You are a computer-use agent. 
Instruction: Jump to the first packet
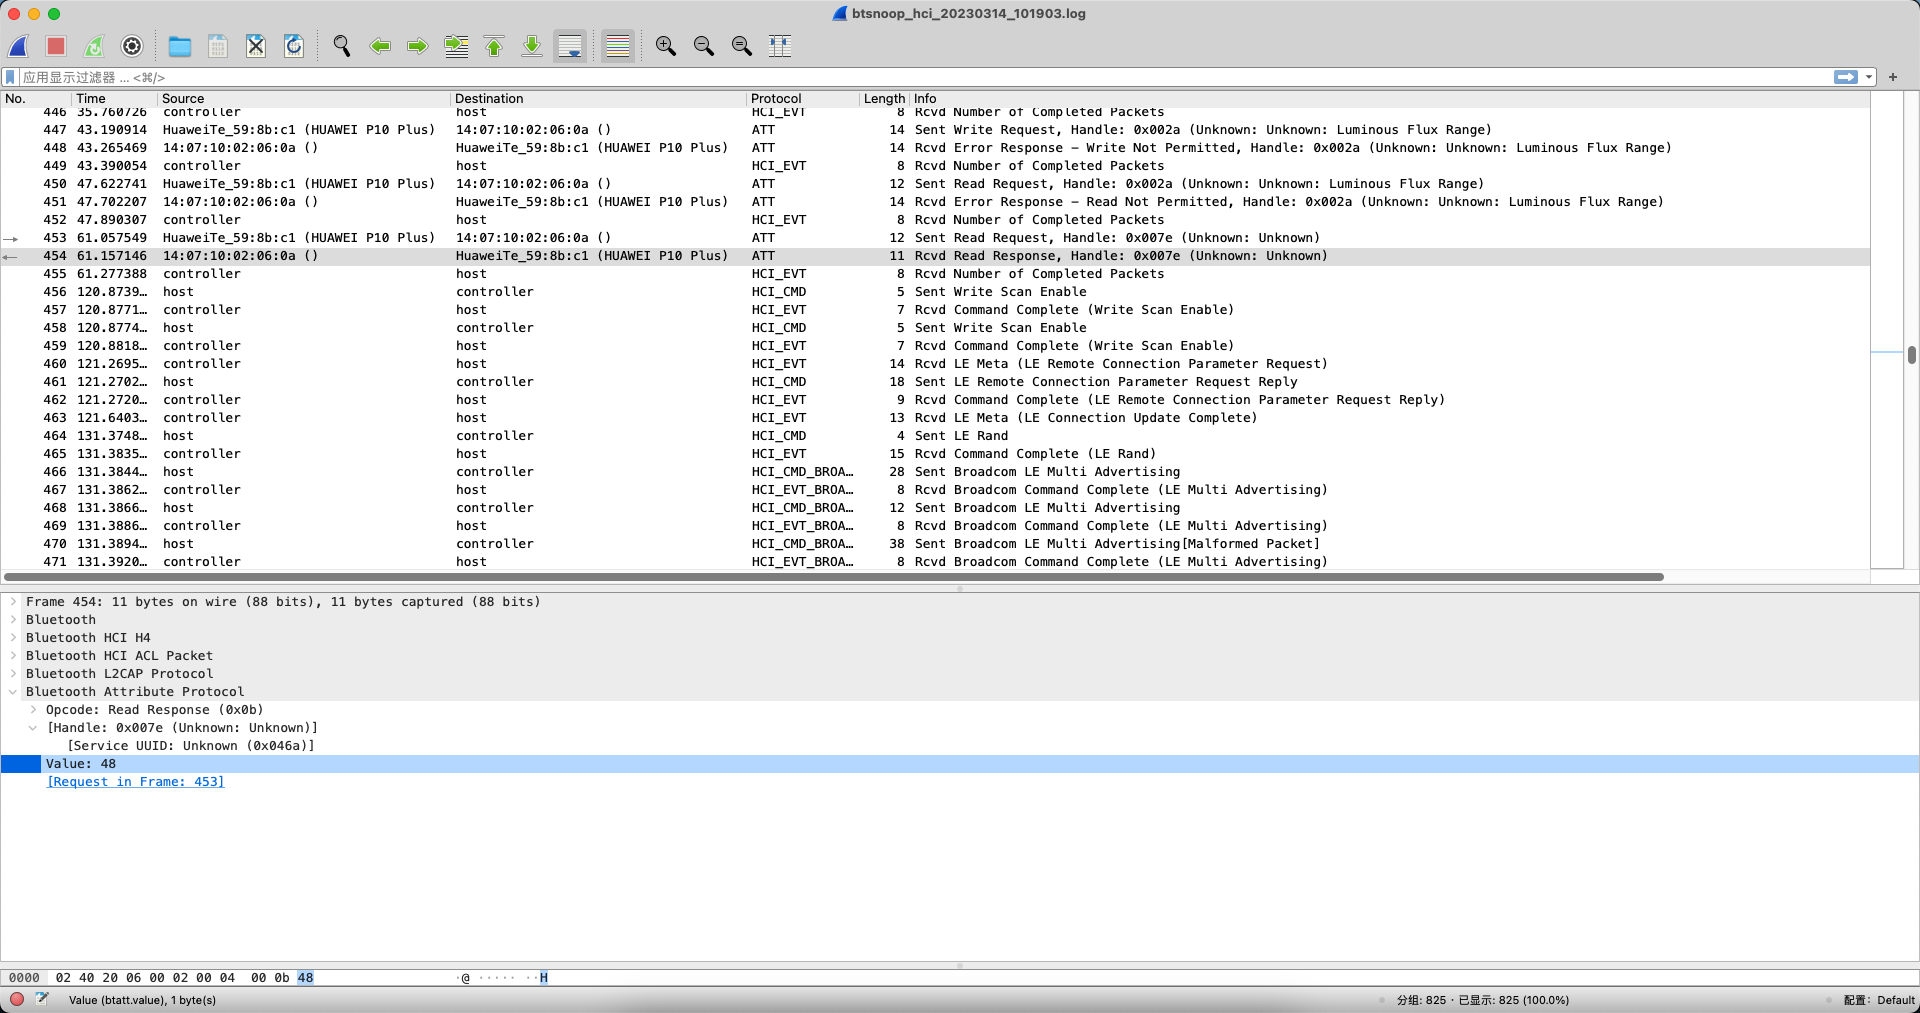494,46
